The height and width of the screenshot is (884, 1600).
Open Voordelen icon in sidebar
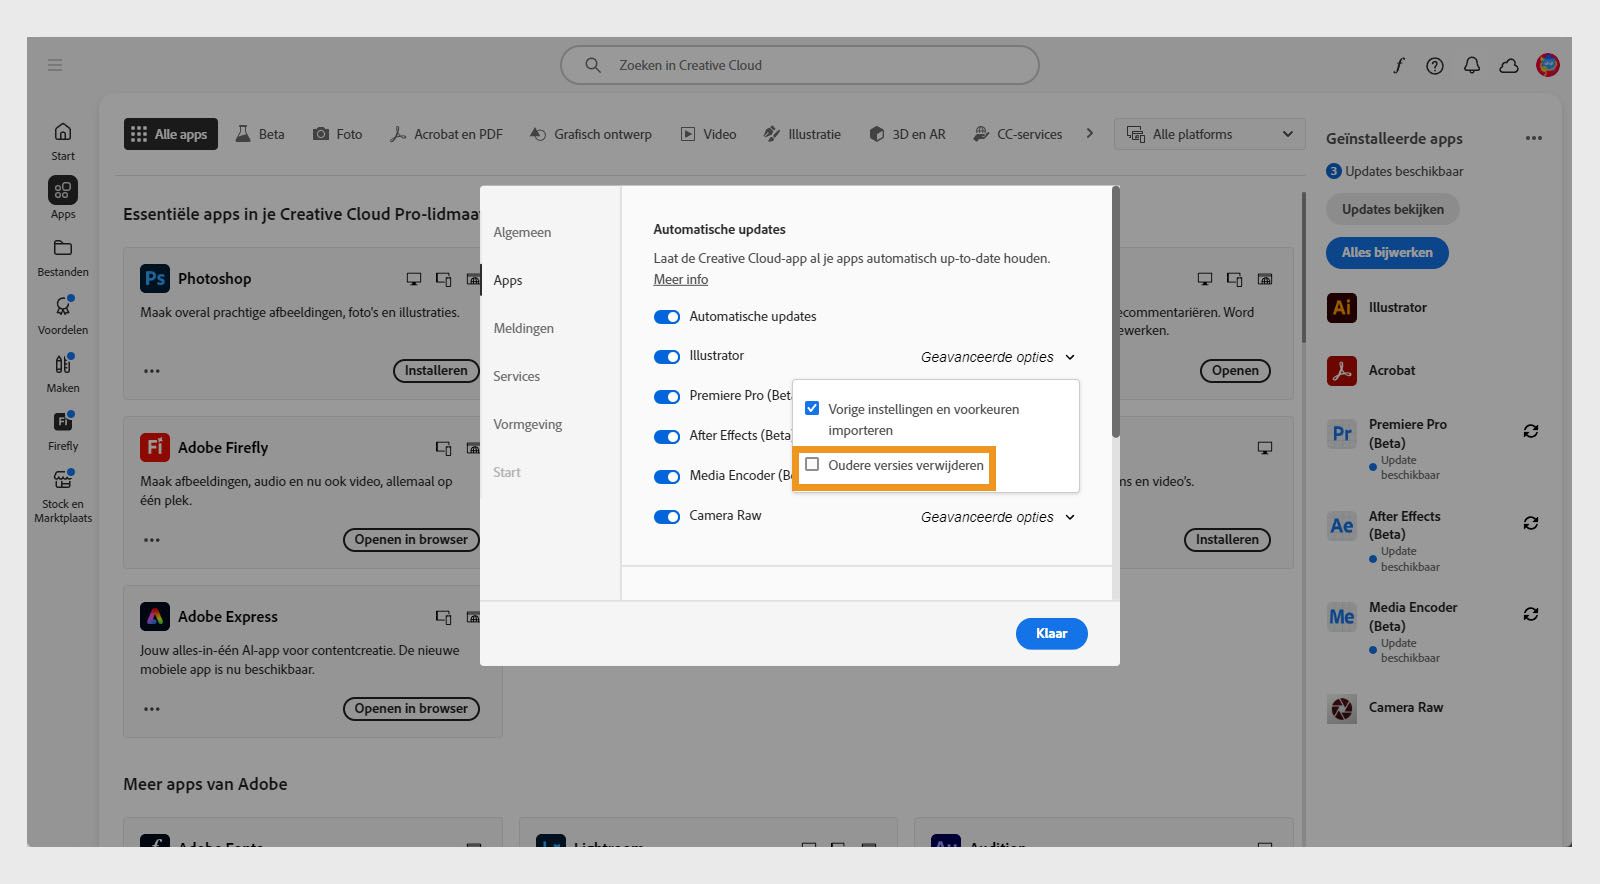click(x=63, y=305)
